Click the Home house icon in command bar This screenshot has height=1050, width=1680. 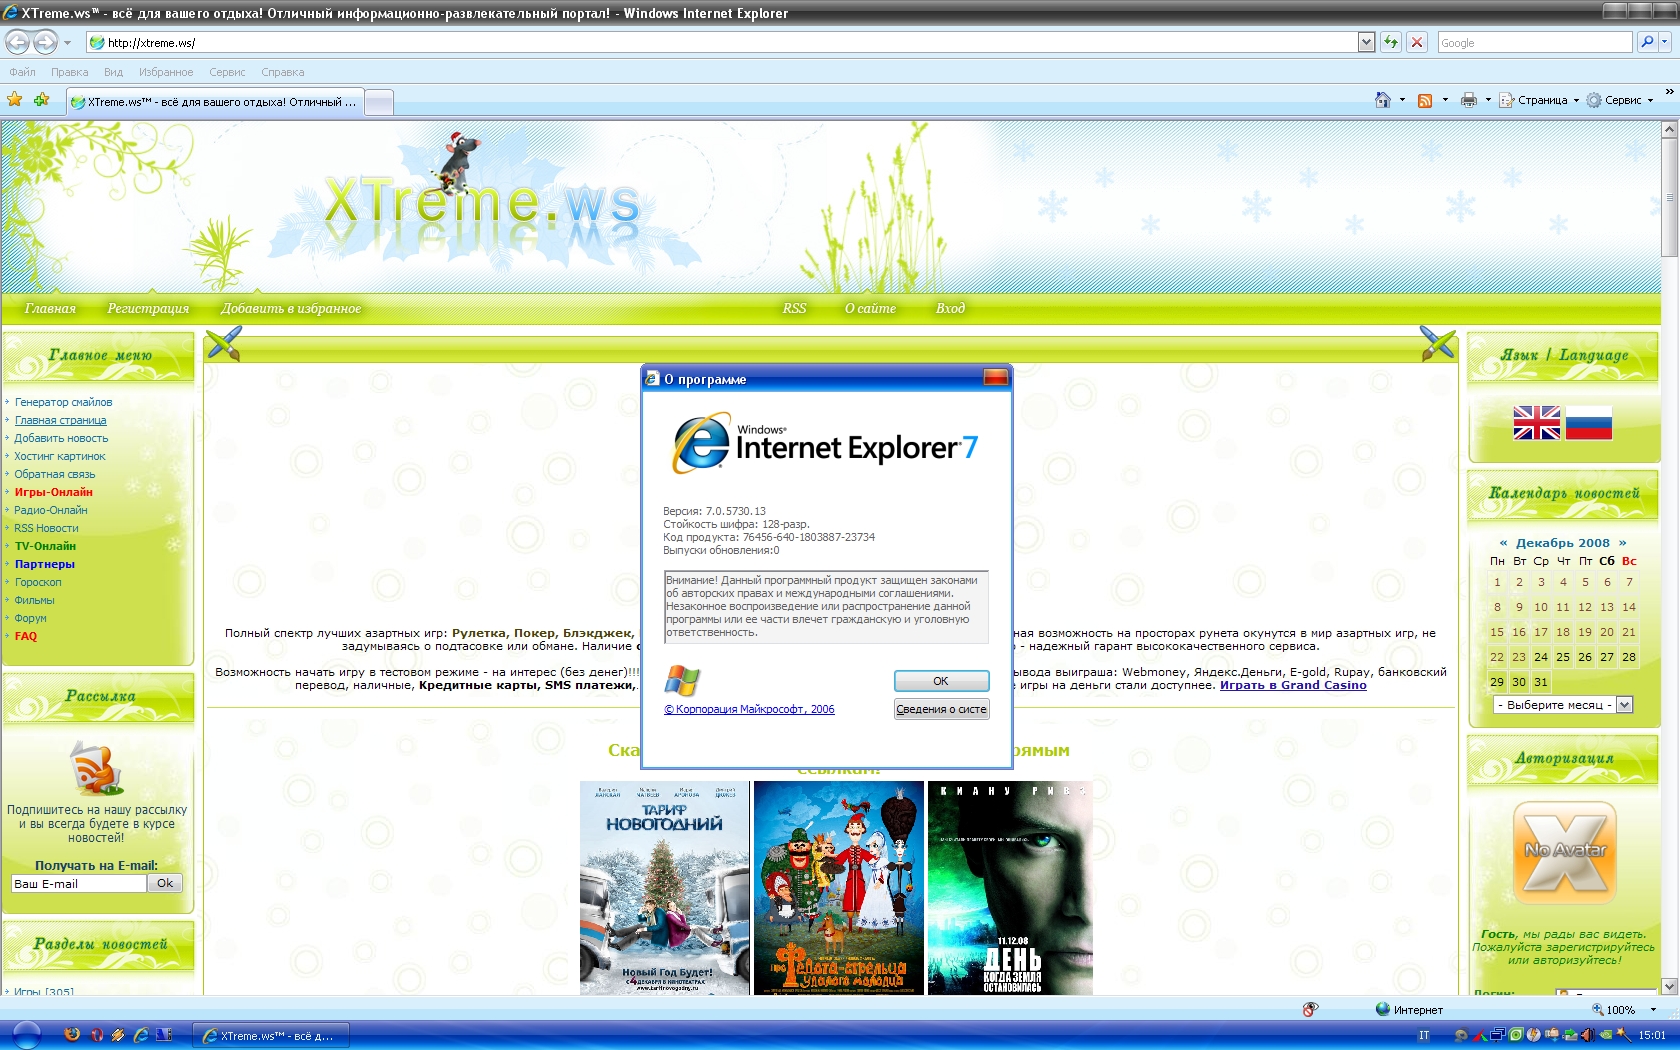[x=1382, y=100]
